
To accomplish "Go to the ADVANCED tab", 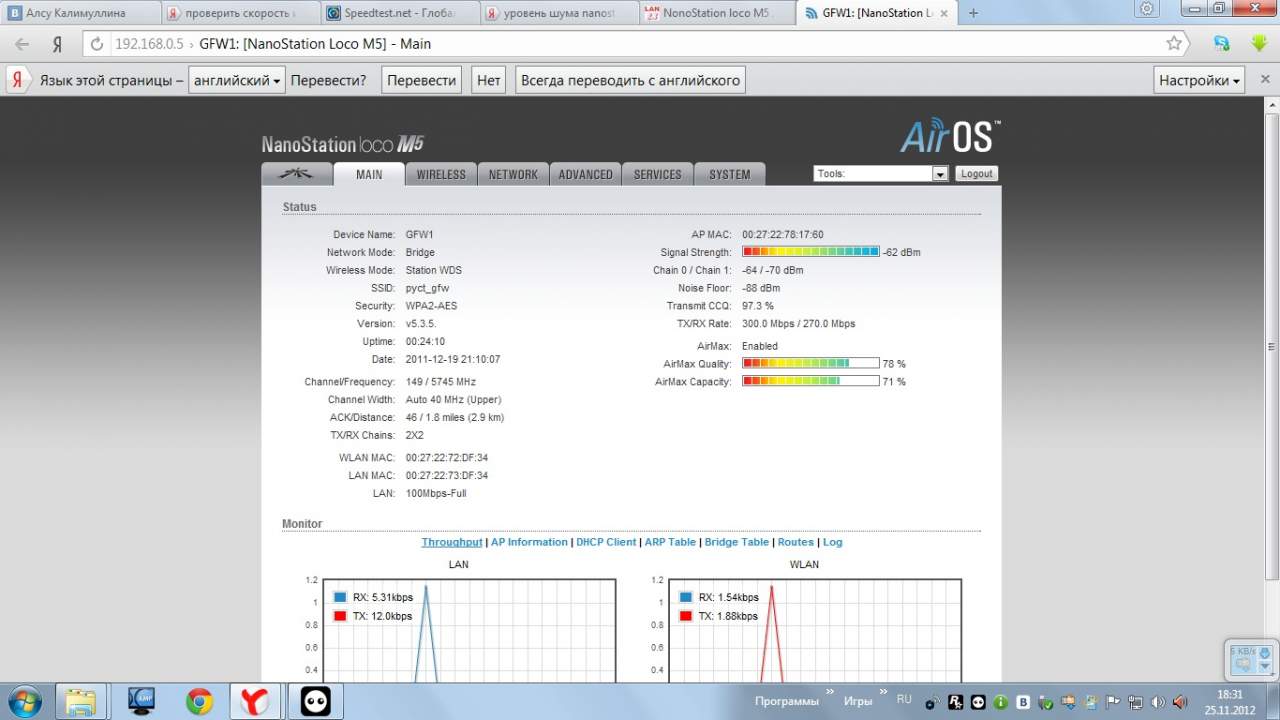I will coord(585,174).
